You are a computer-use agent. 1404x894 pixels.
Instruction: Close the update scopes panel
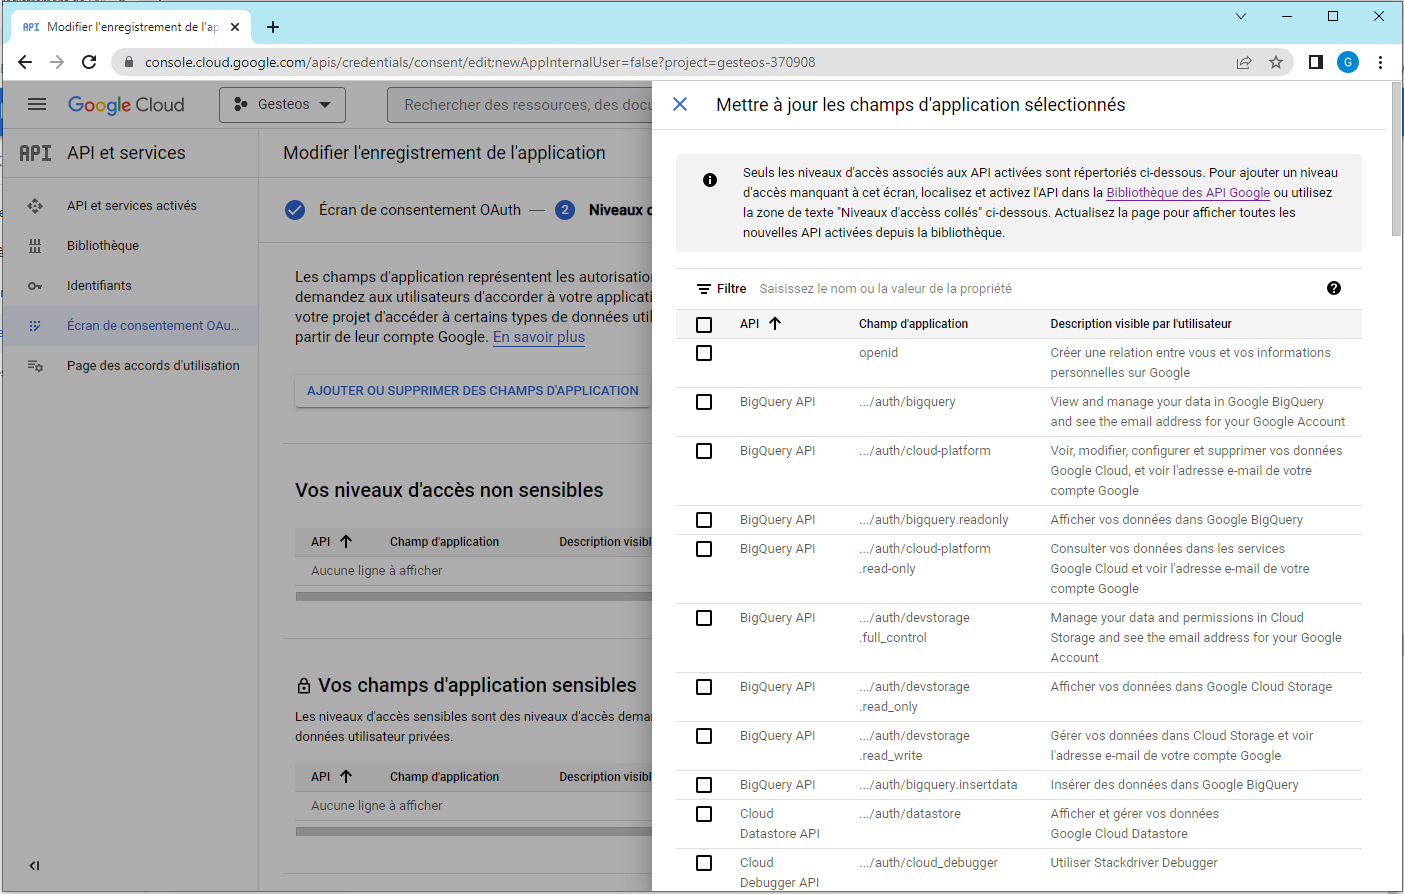[680, 104]
